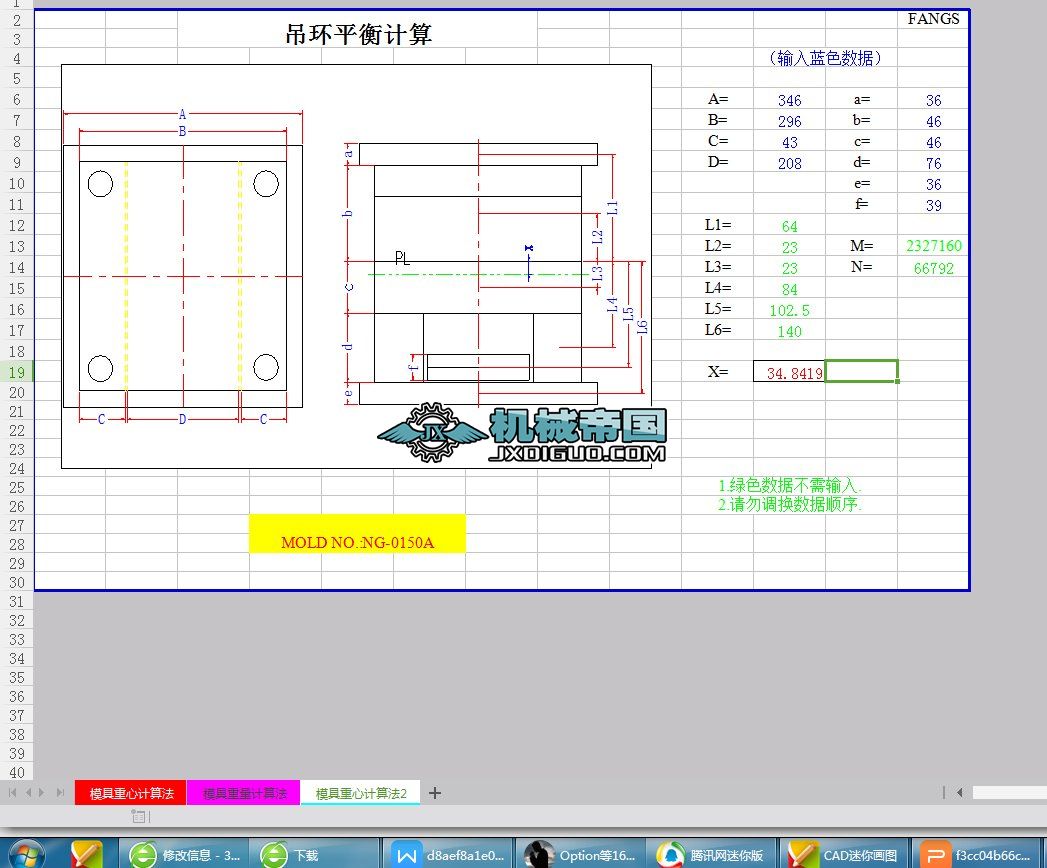Select the D value cell 208
Viewport: 1047px width, 868px height.
(x=789, y=163)
